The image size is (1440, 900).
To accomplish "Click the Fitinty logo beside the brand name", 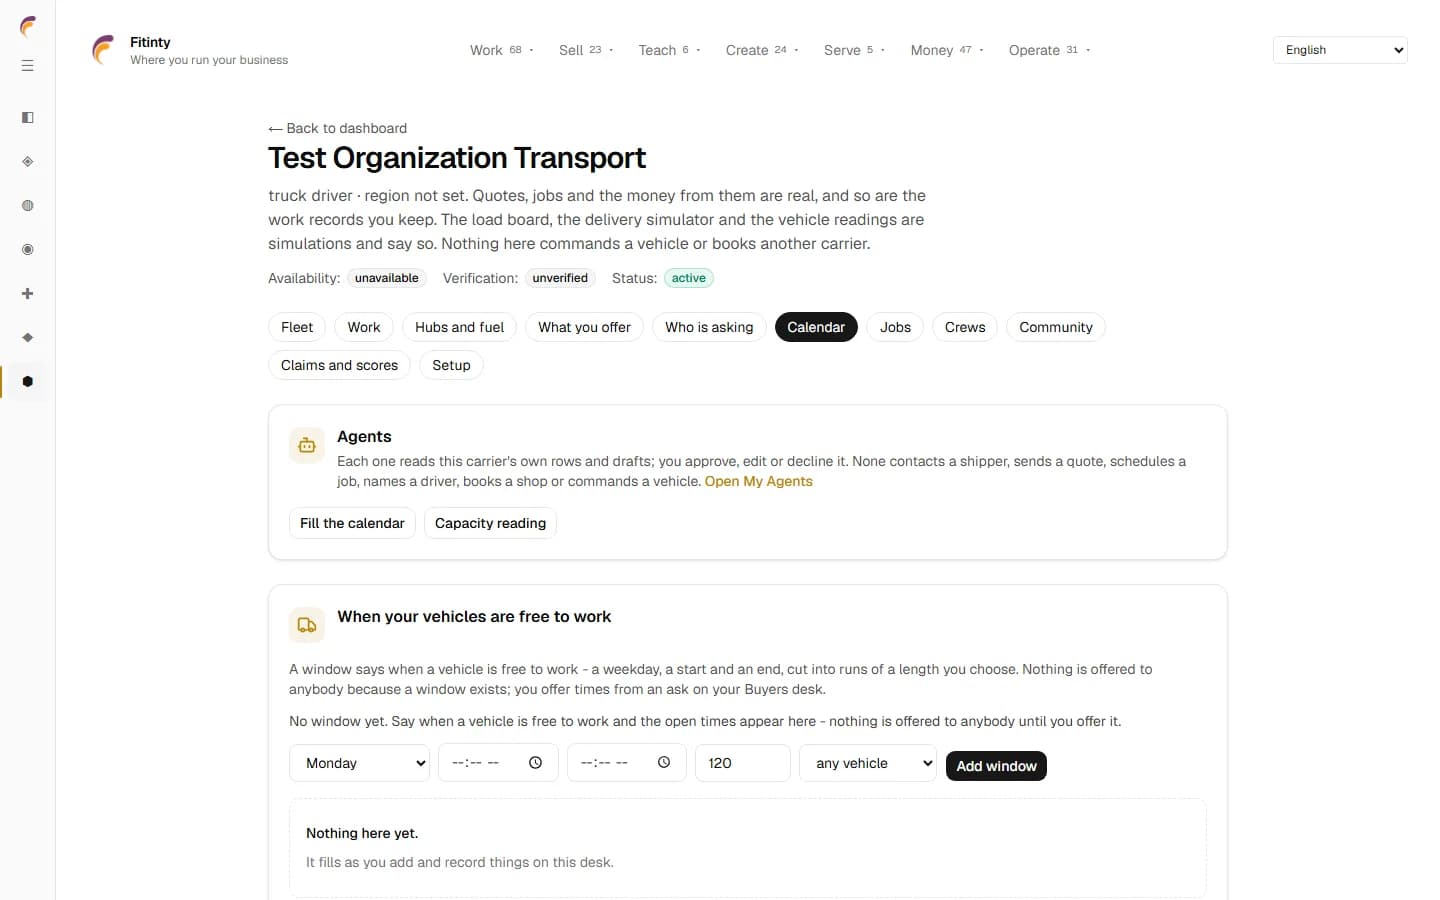I will (104, 50).
